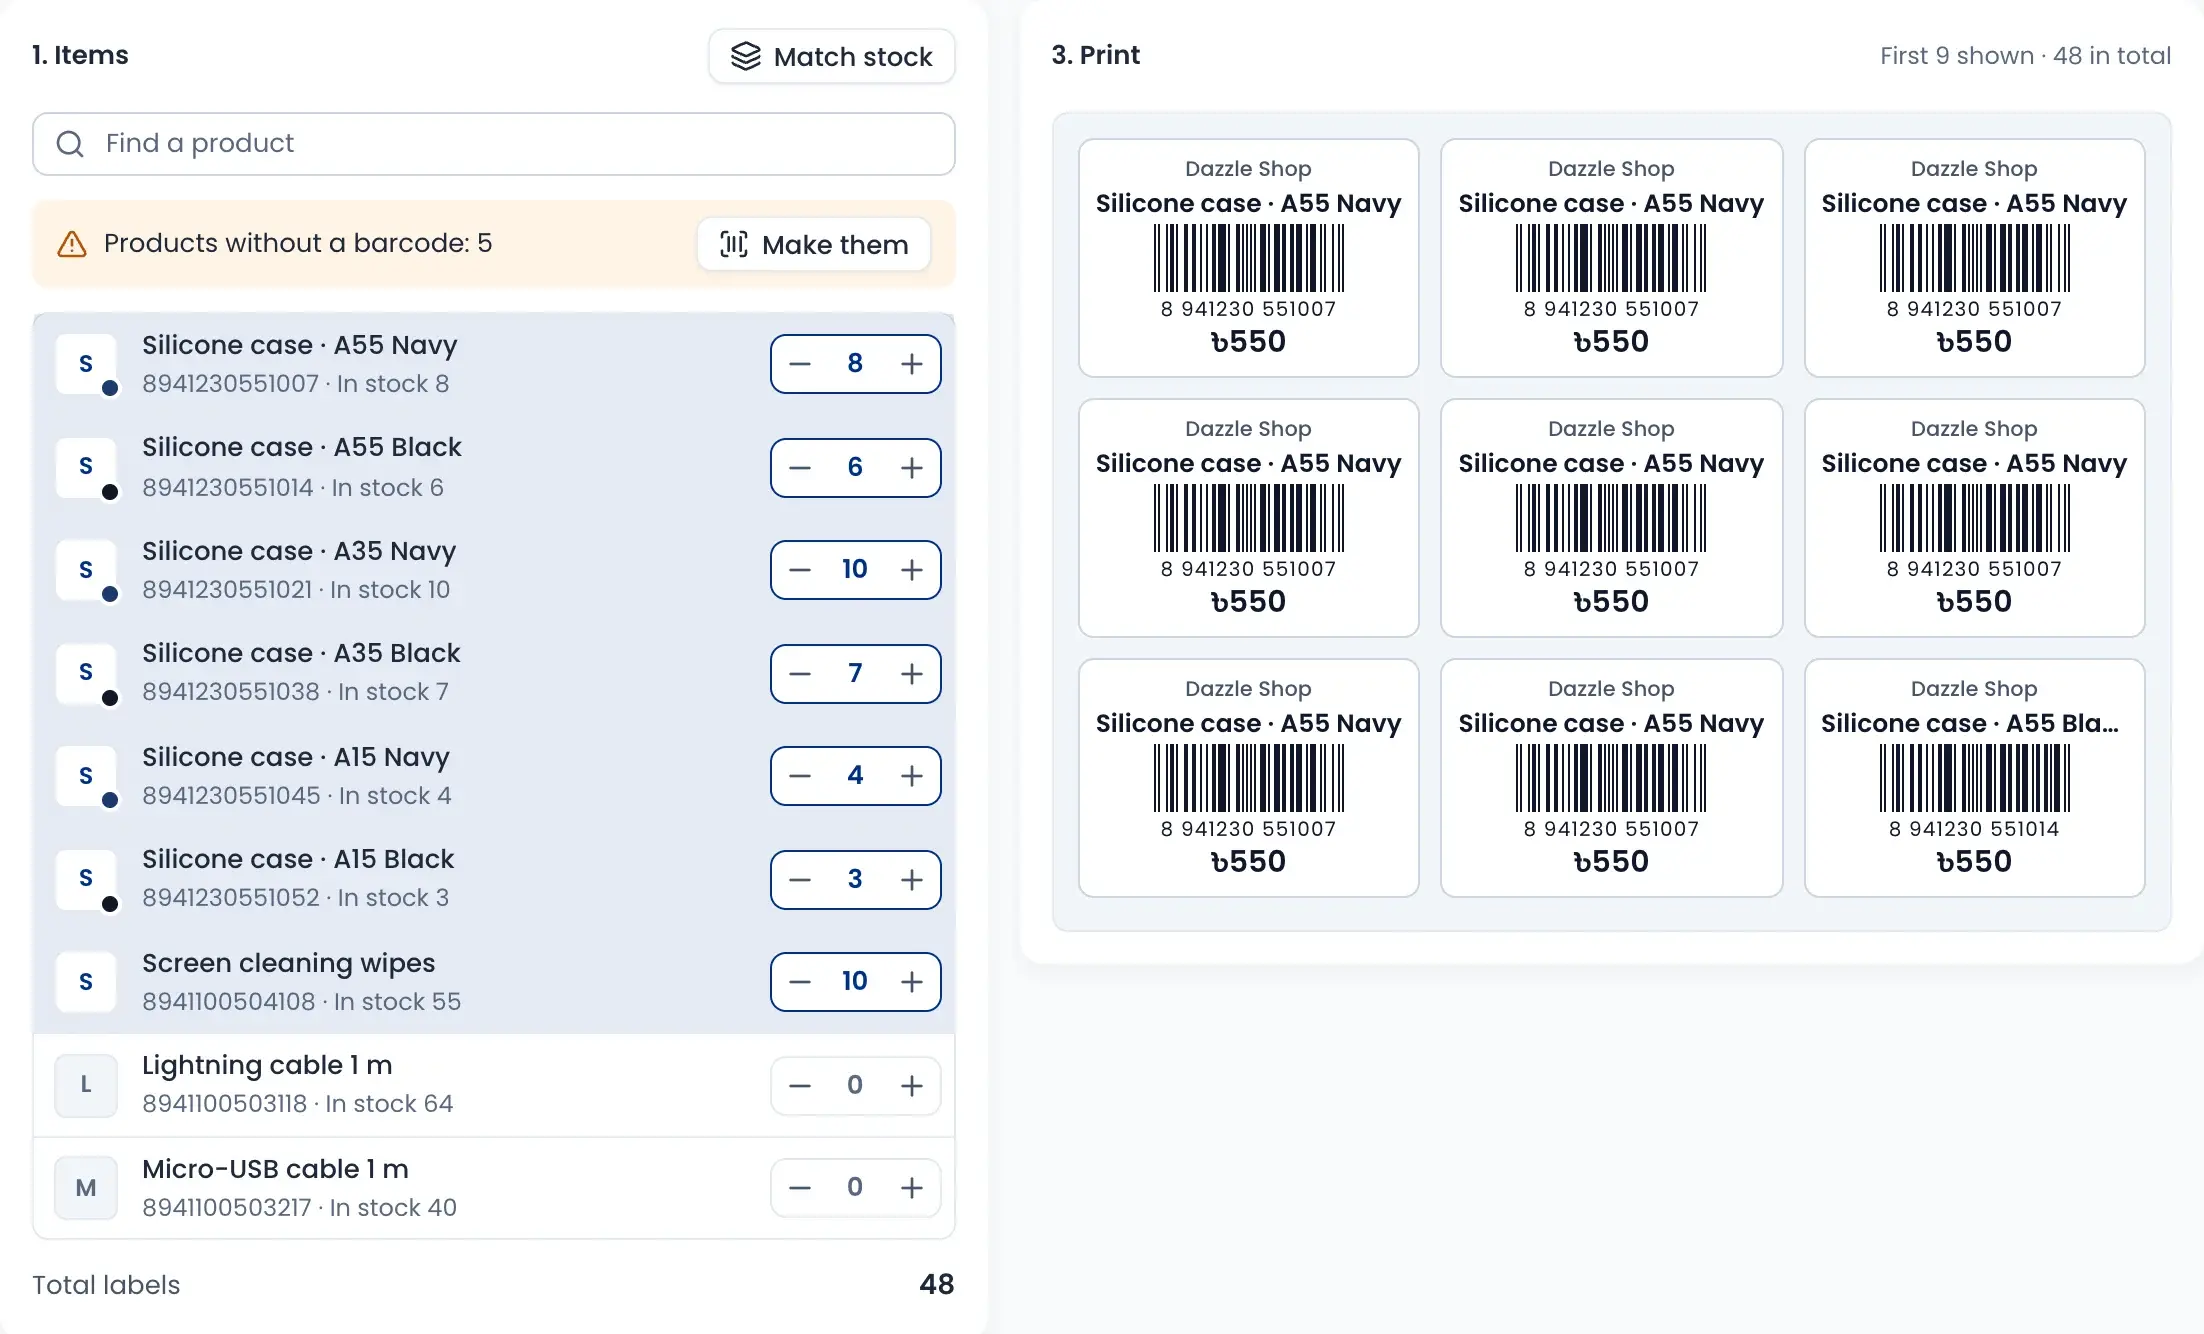Image resolution: width=2204 pixels, height=1334 pixels.
Task: Decrease quantity for Silicone case A55 Navy
Action: [800, 364]
